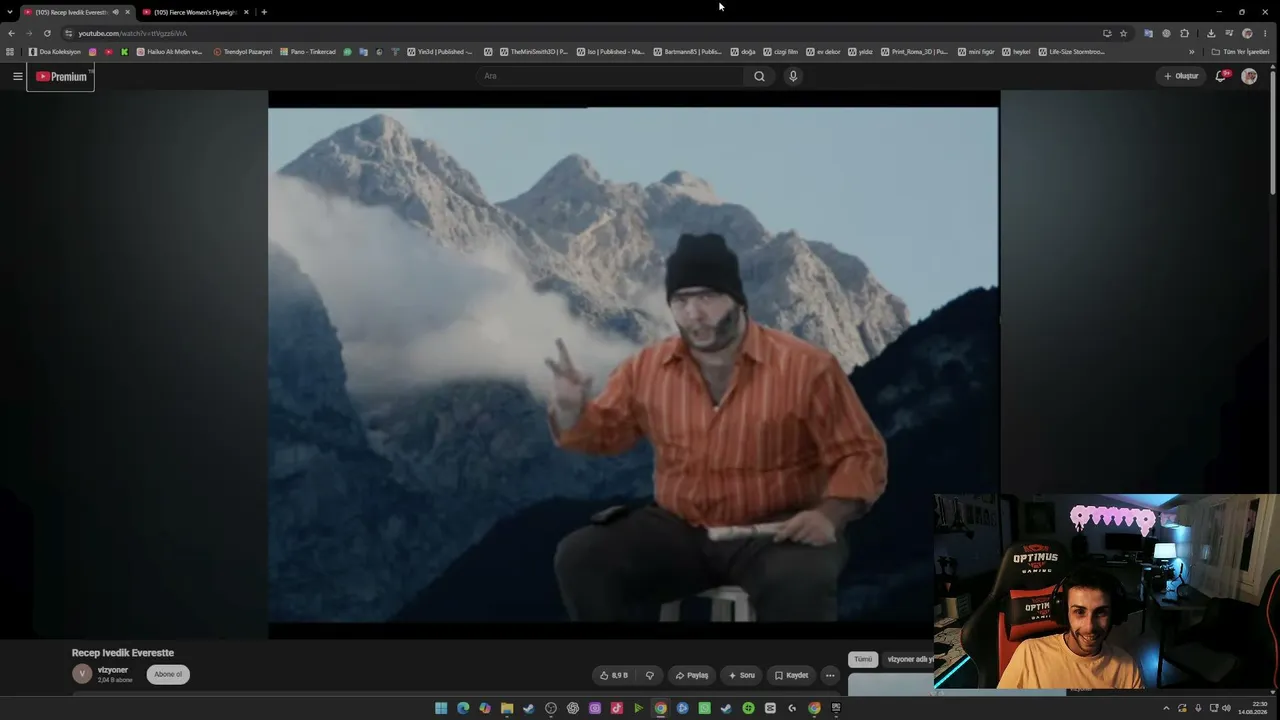
Task: Open the Trendyol Pazaryeri bookmark
Action: pyautogui.click(x=243, y=52)
